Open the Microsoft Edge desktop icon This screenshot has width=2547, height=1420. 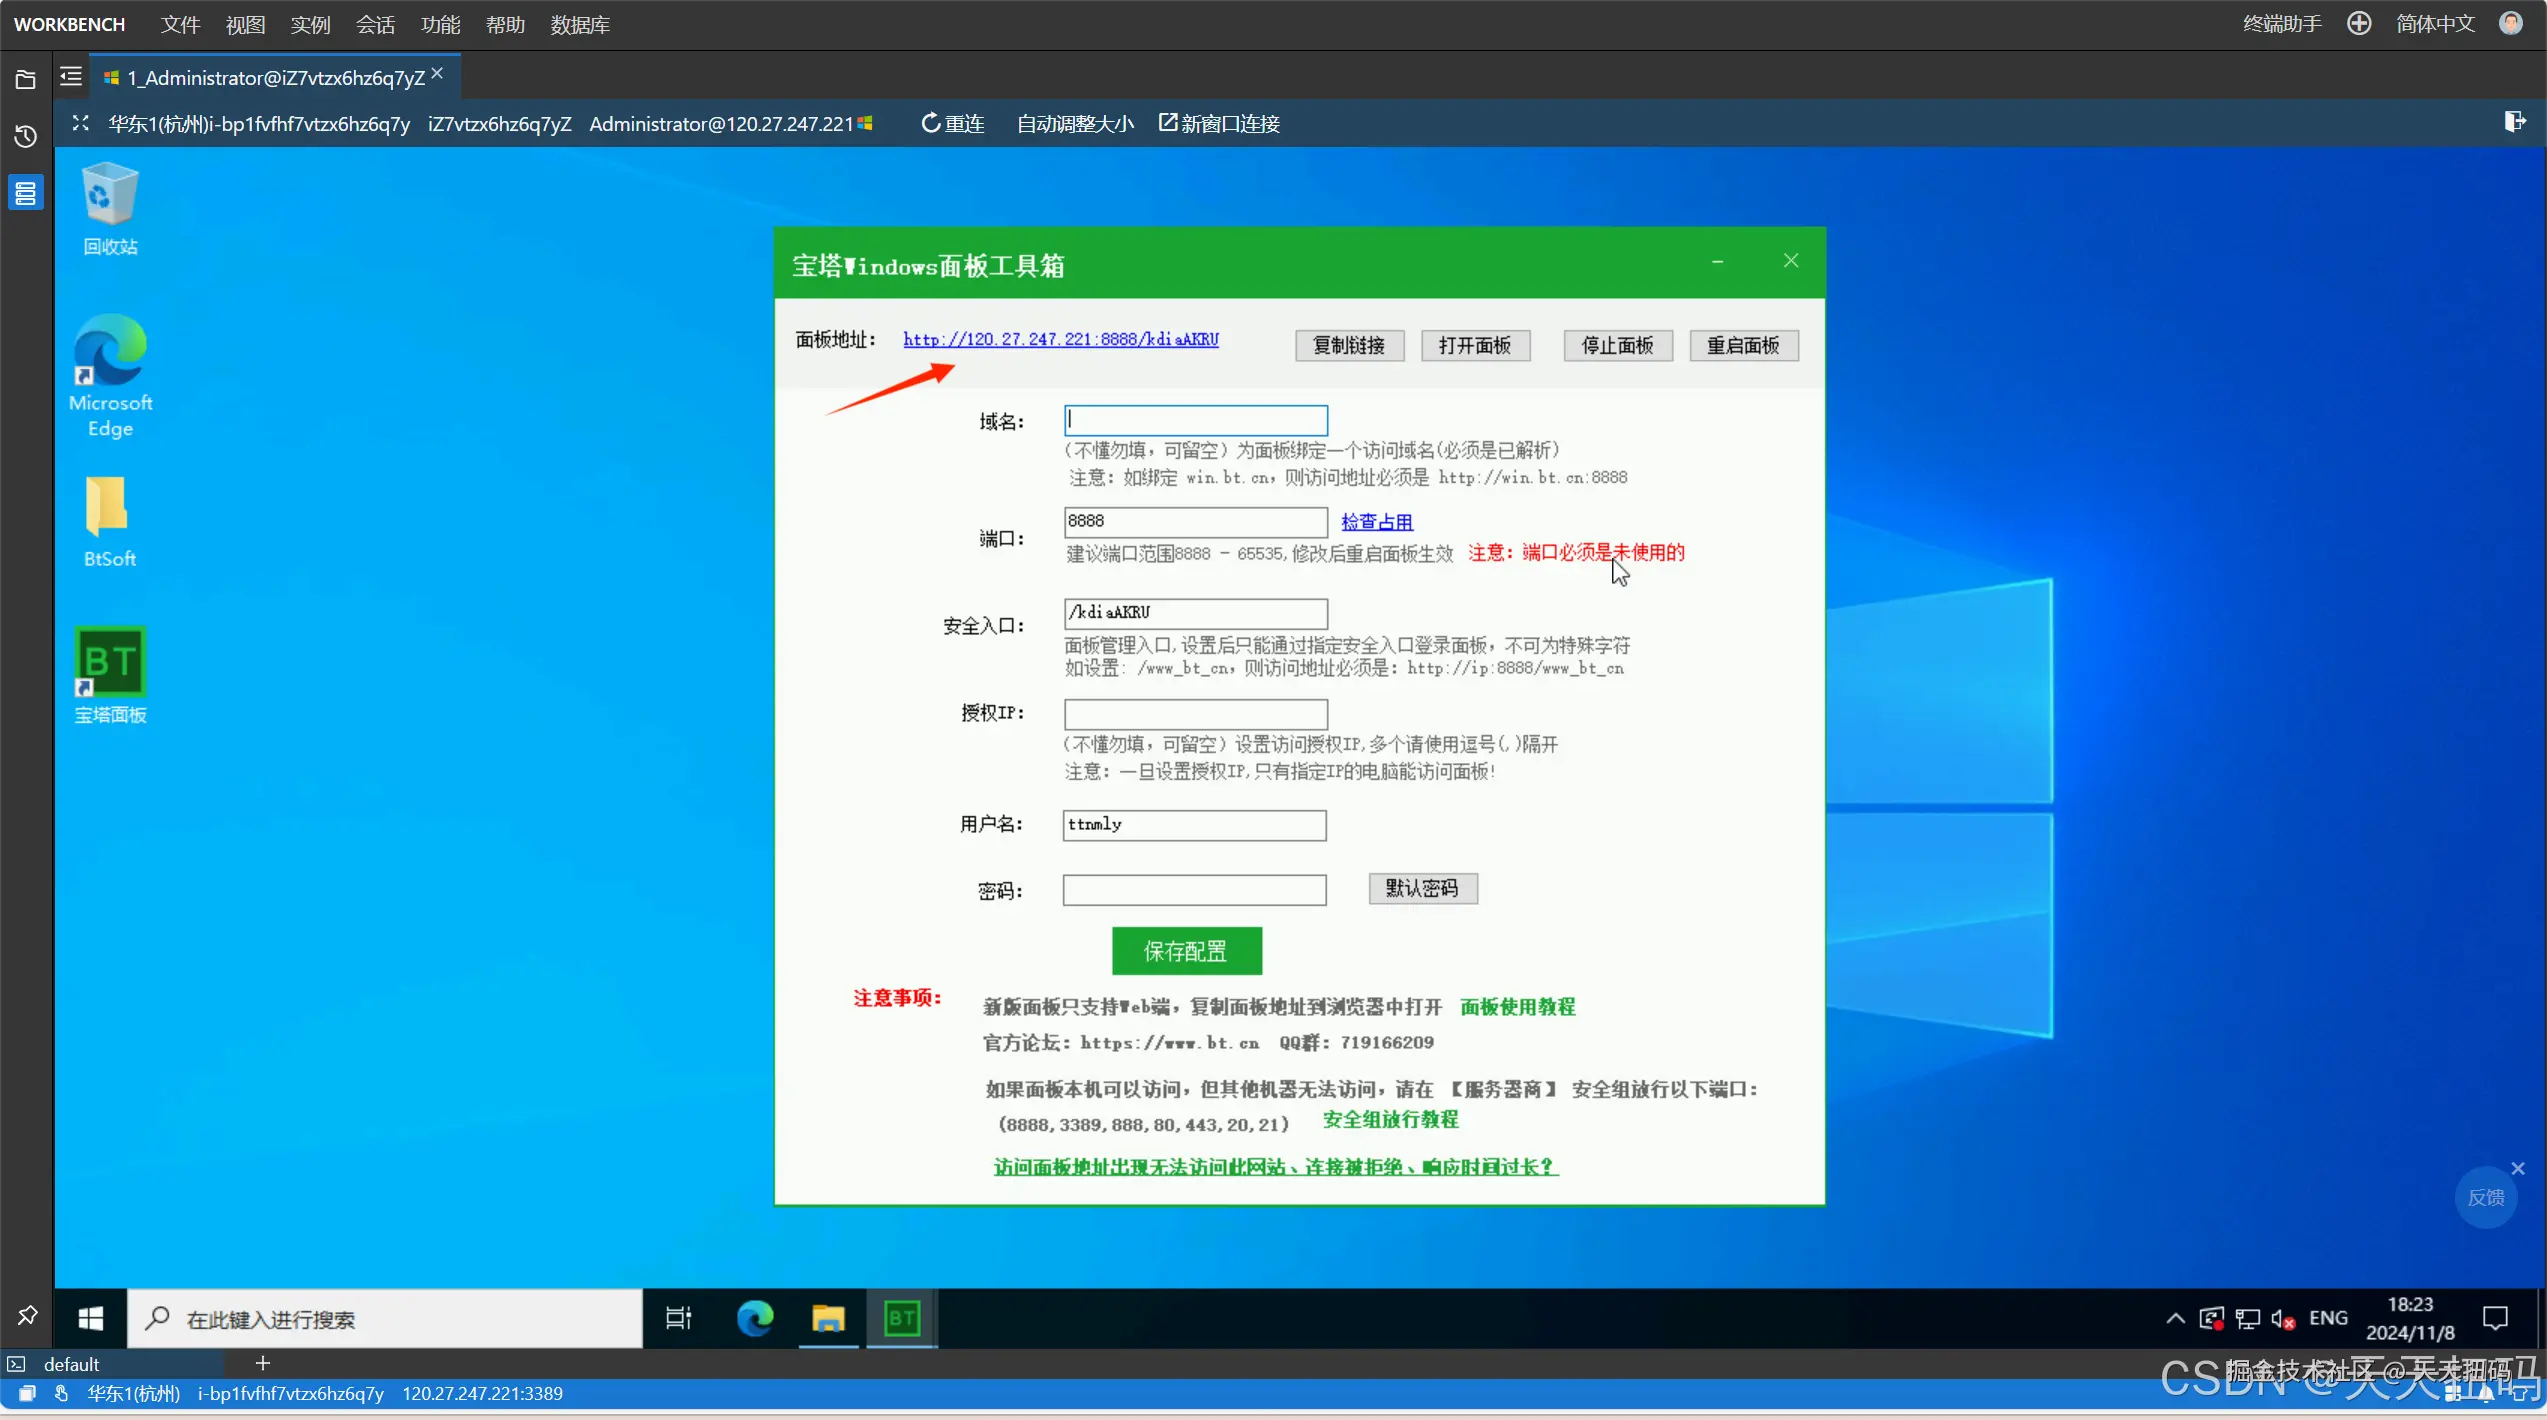coord(110,352)
